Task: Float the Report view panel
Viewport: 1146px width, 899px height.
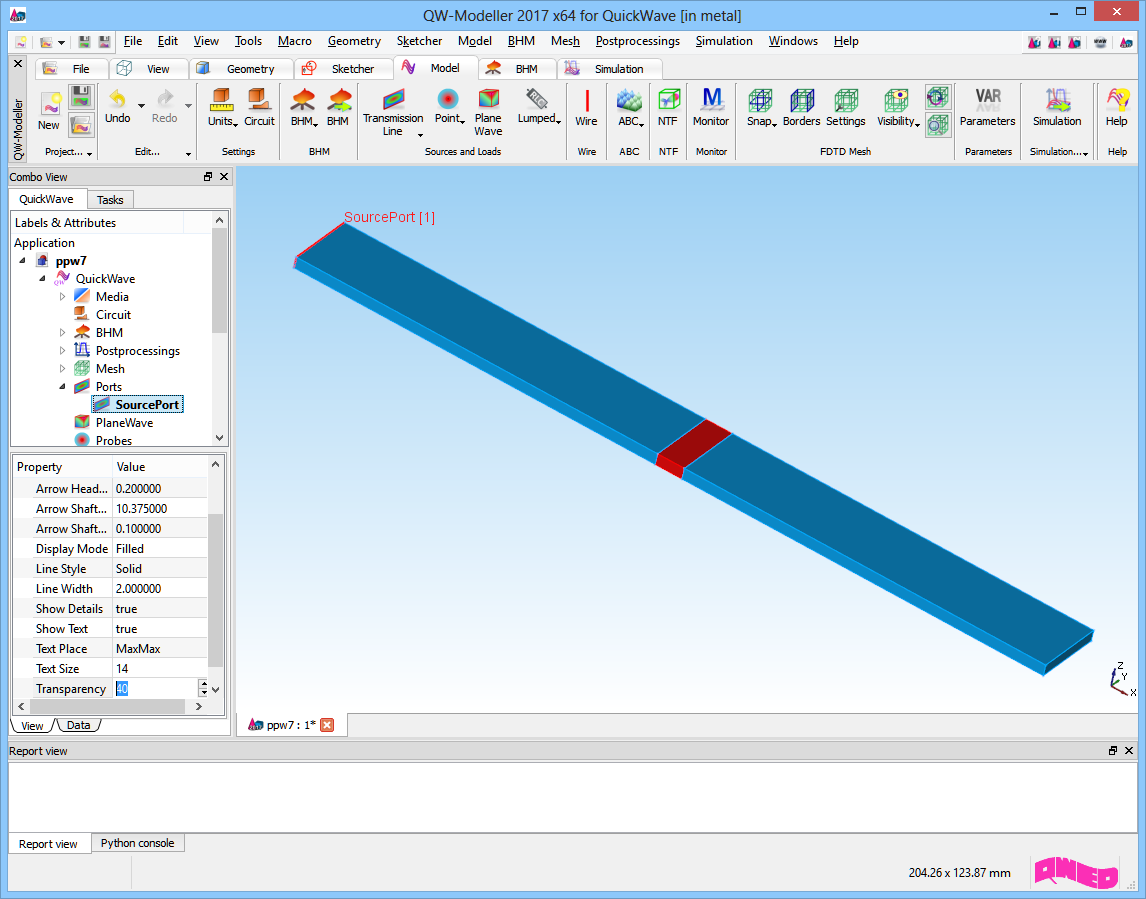Action: point(1112,751)
